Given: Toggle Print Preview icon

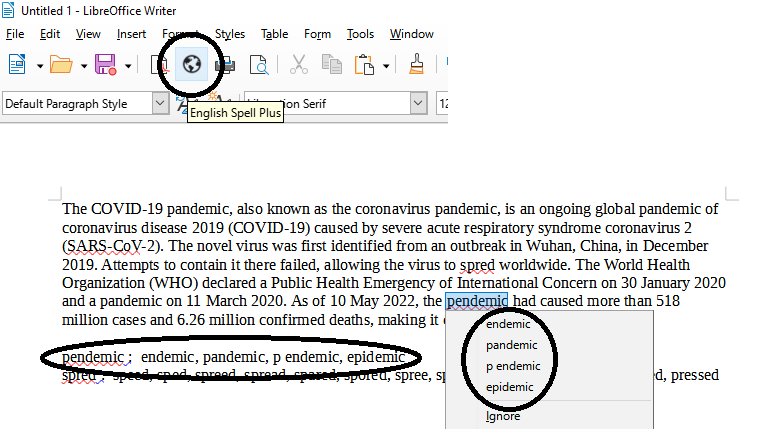Looking at the screenshot, I should point(259,65).
